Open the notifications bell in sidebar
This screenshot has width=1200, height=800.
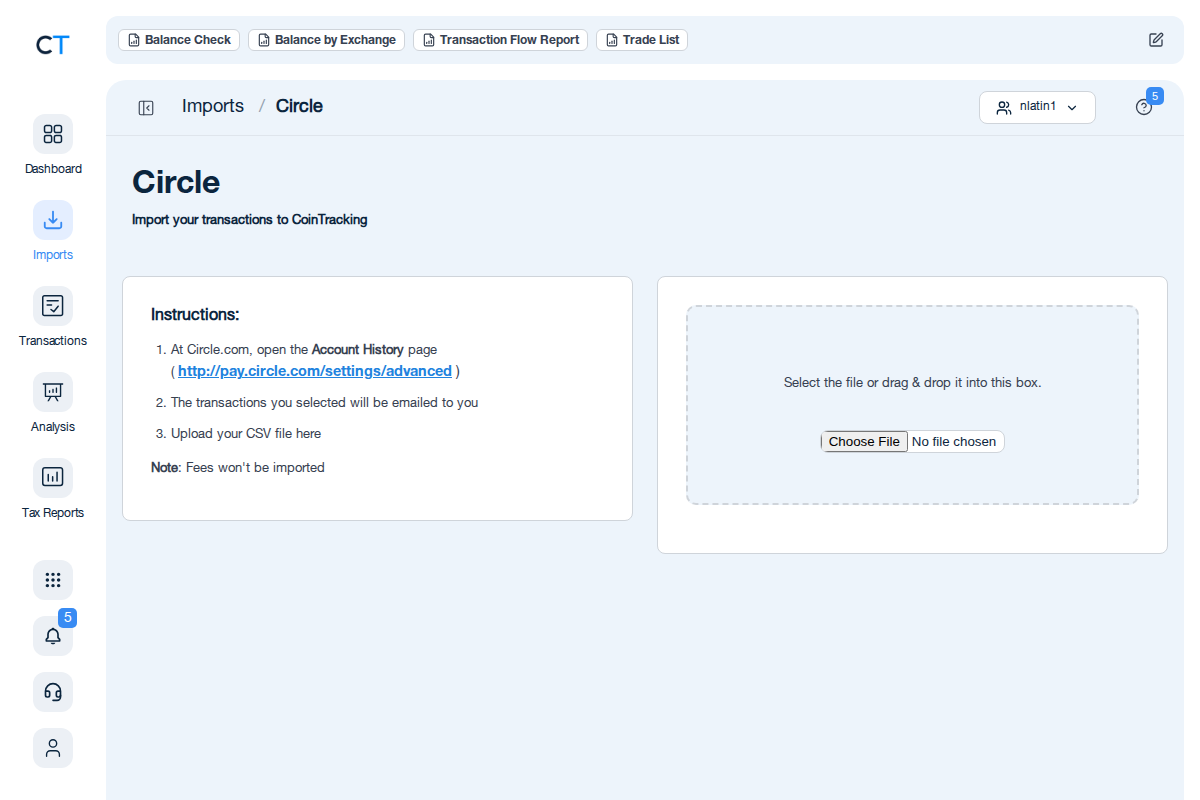pos(53,636)
